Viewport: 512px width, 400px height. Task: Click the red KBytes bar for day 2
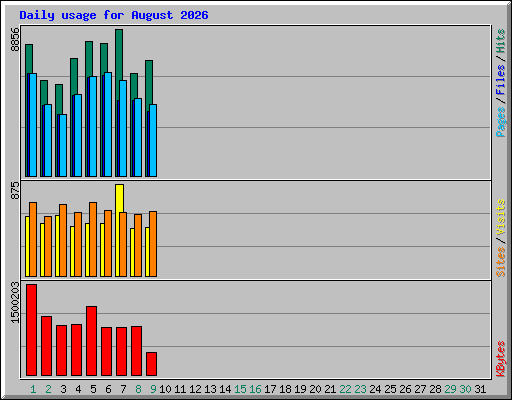click(x=47, y=346)
